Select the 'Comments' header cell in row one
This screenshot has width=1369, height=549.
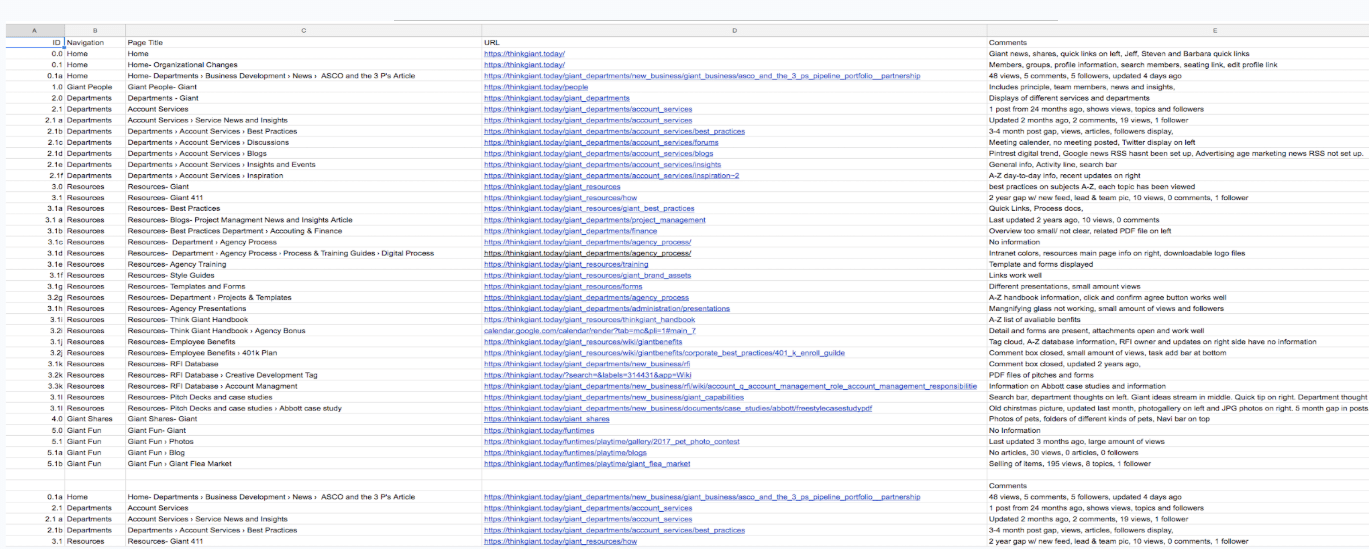pyautogui.click(x=1007, y=43)
